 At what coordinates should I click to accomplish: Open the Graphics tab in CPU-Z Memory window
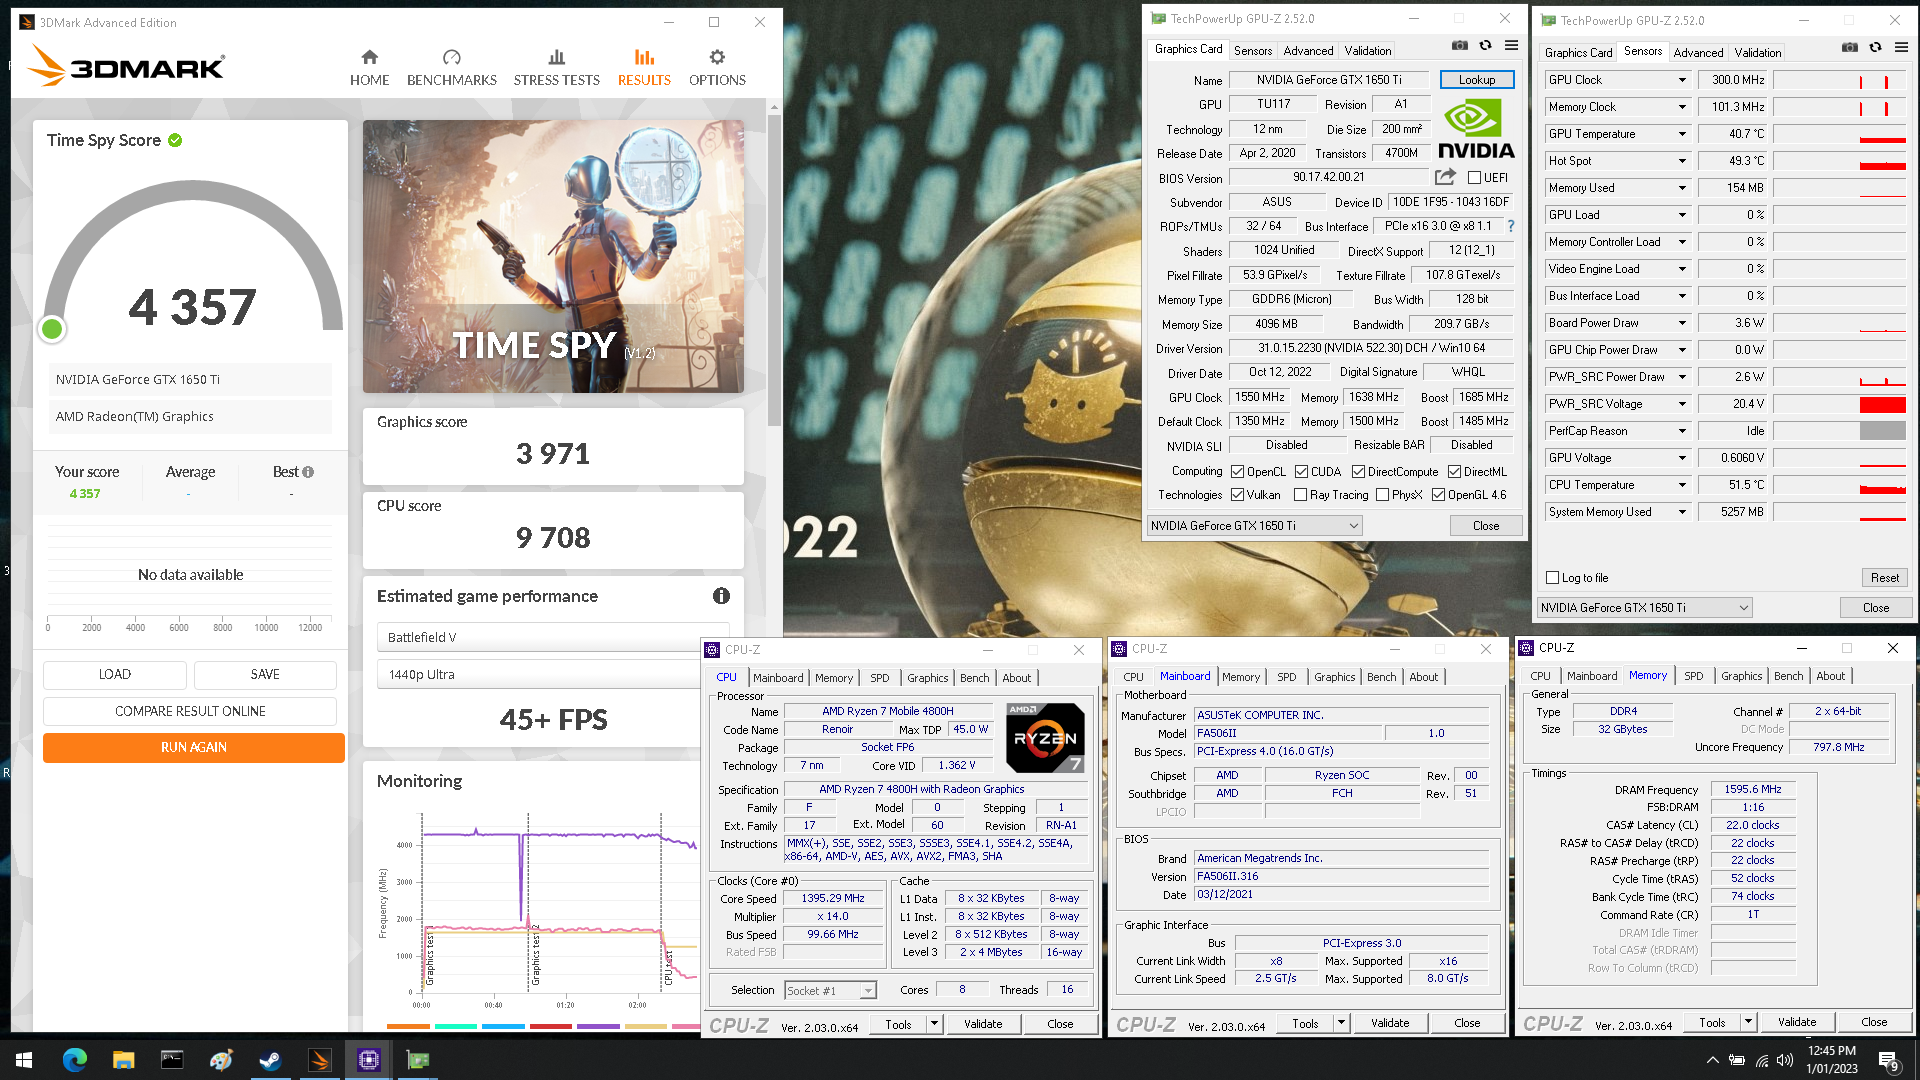click(x=1741, y=676)
